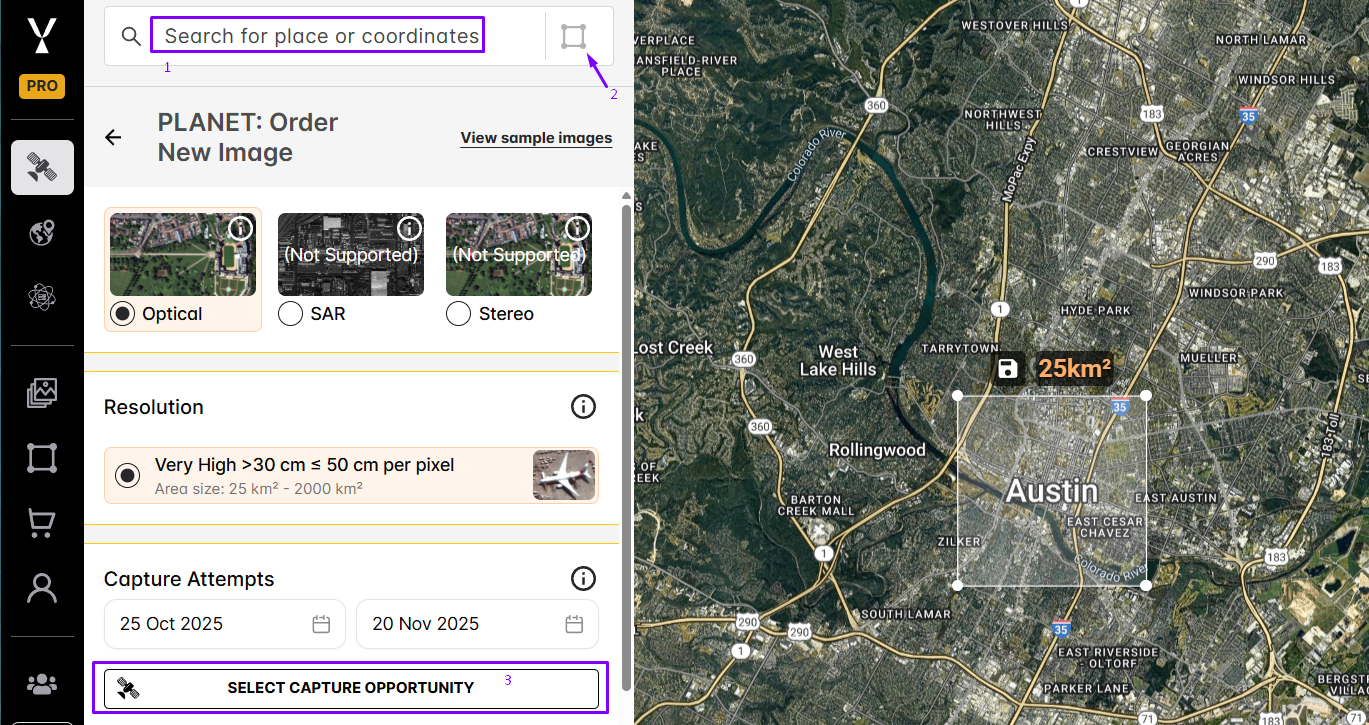The height and width of the screenshot is (725, 1369).
Task: Select the area-of-interest square icon in sidebar
Action: (42, 458)
